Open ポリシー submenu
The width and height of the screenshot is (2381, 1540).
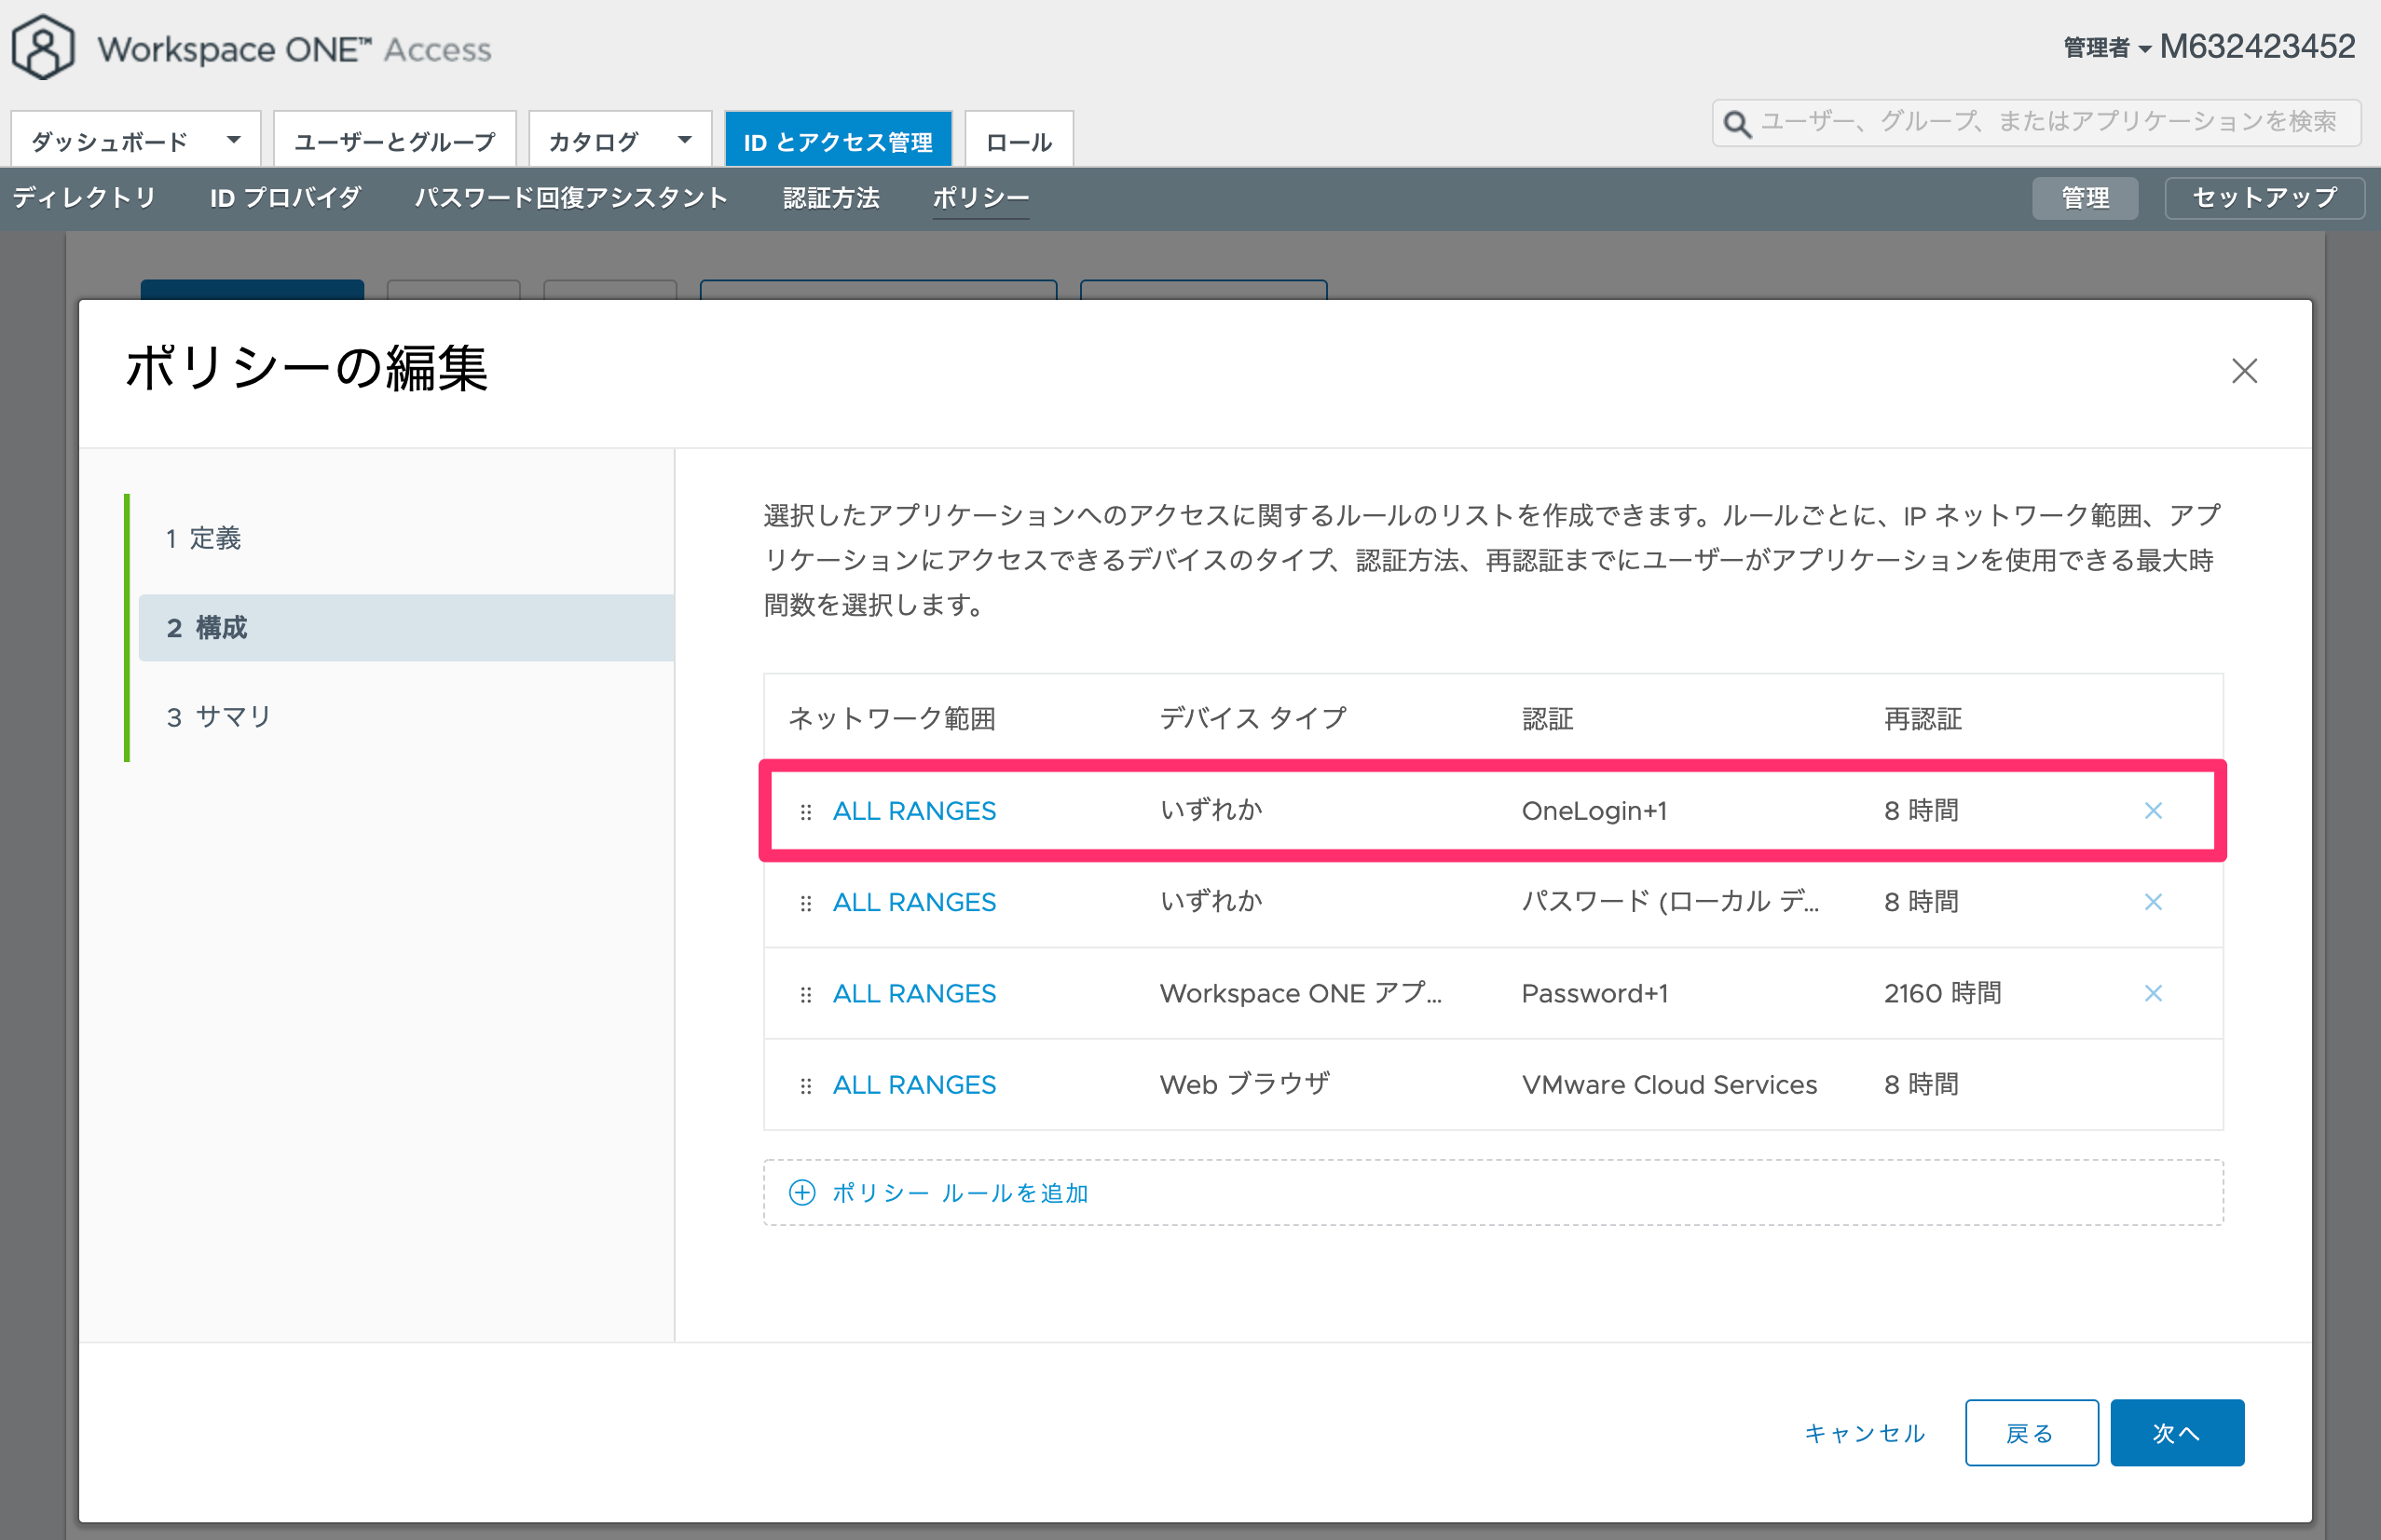980,197
